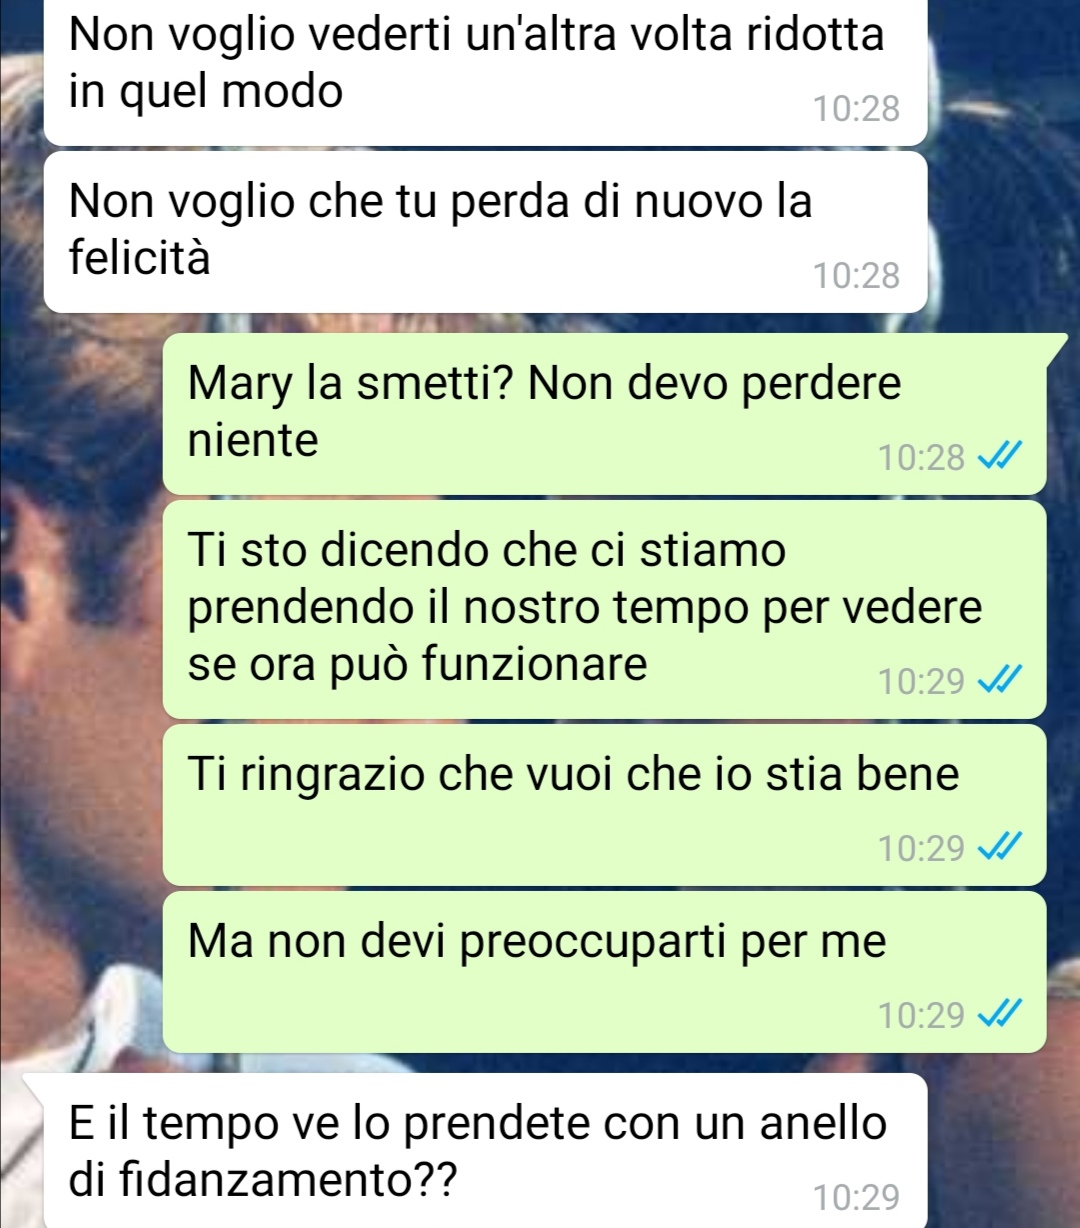Tap the 10:29 timestamp beside "se ora può funzionare"

pos(921,682)
